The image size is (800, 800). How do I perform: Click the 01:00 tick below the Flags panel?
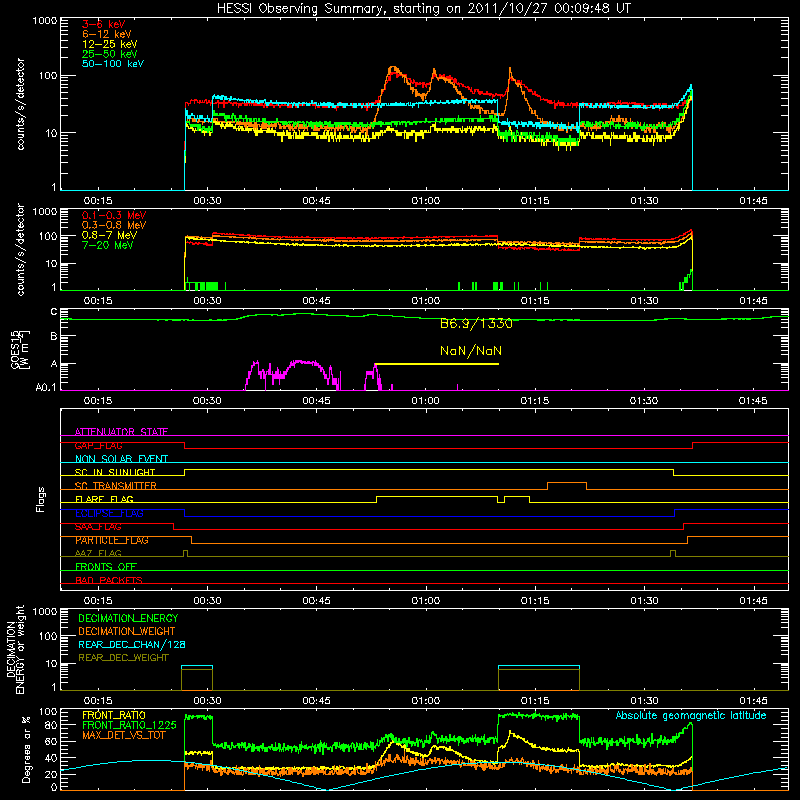[x=426, y=601]
